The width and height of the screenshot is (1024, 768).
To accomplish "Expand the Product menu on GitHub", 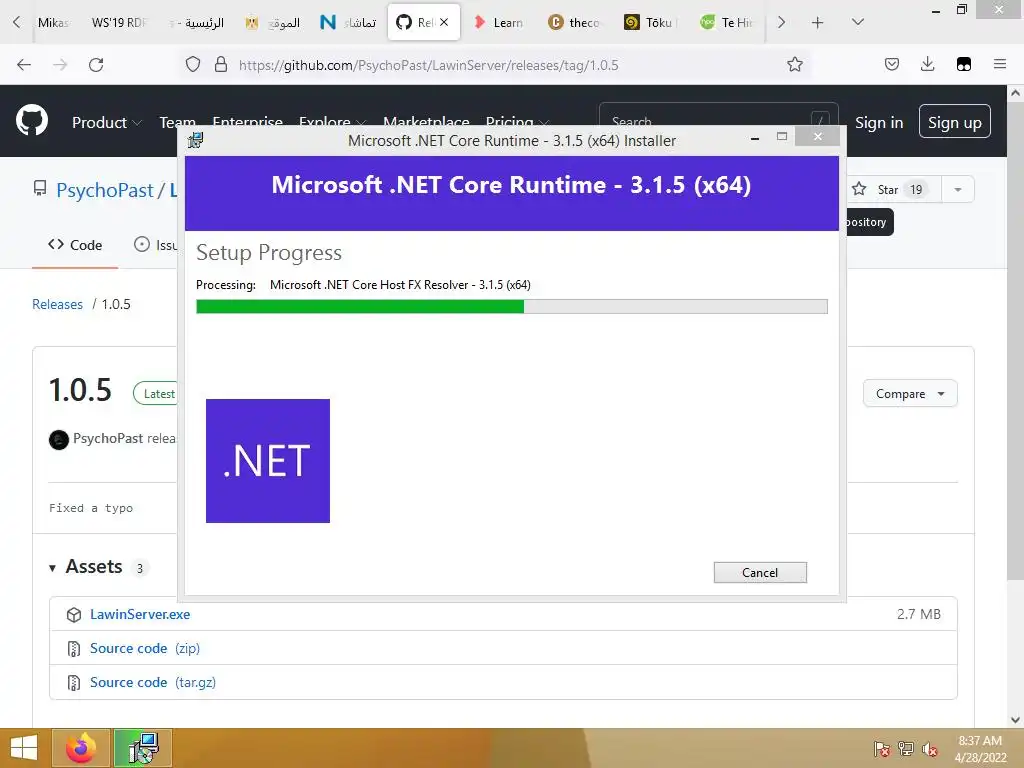I will 106,122.
